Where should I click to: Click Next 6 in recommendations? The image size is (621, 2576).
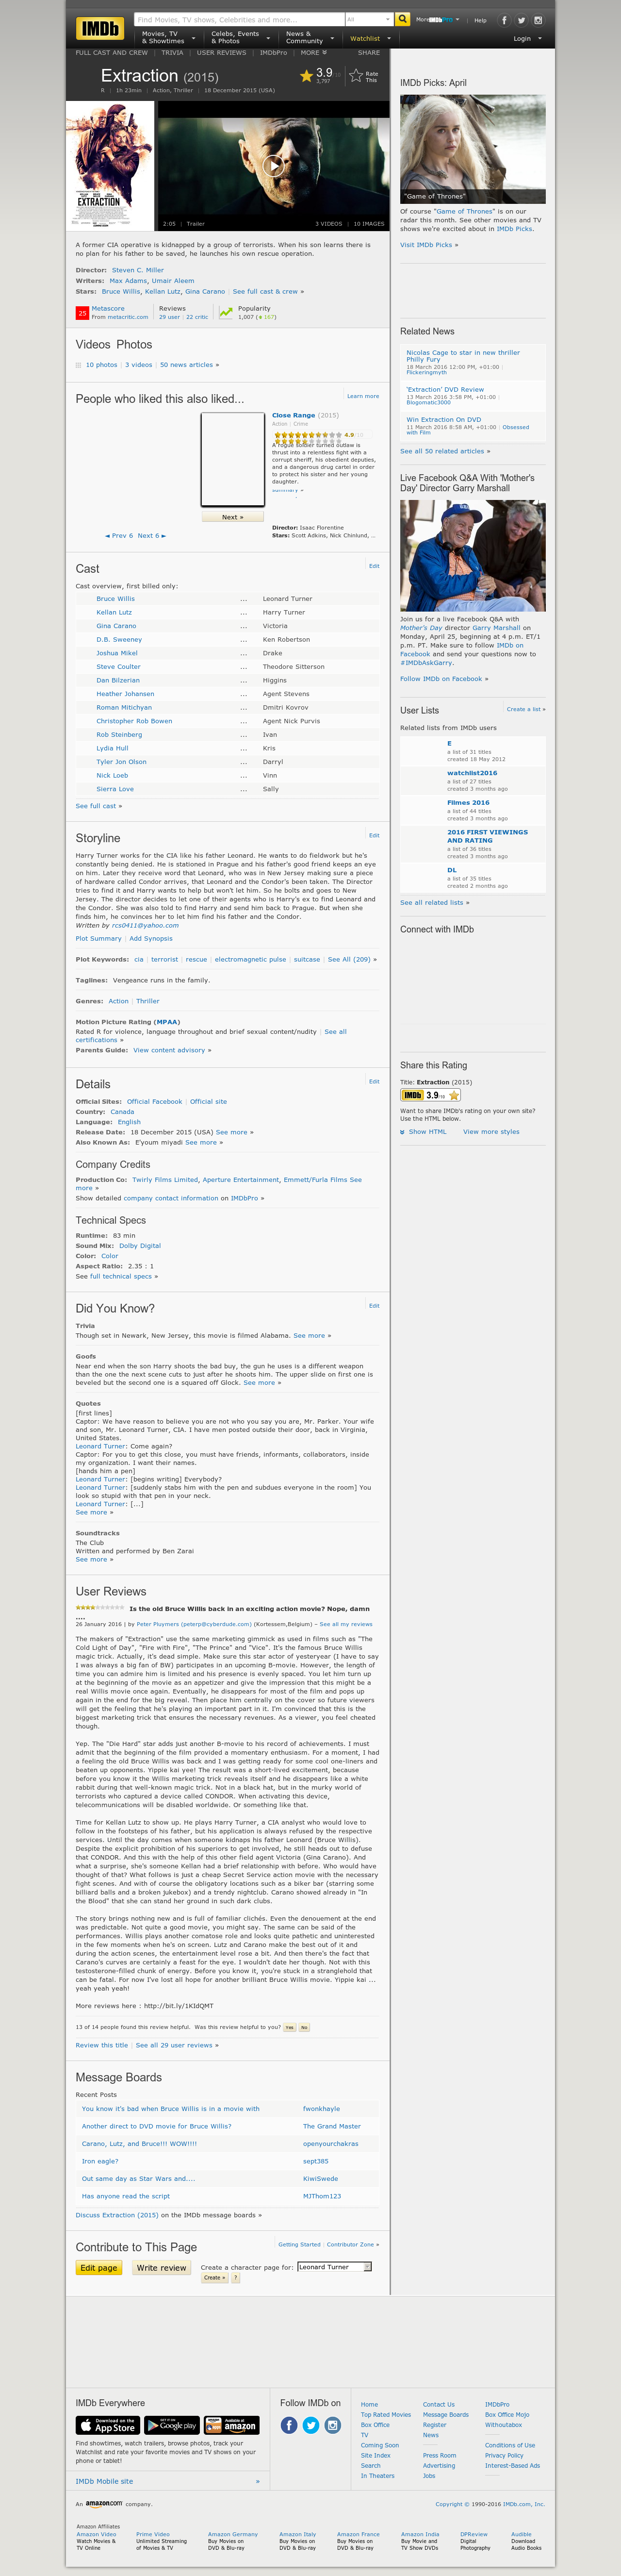click(151, 536)
